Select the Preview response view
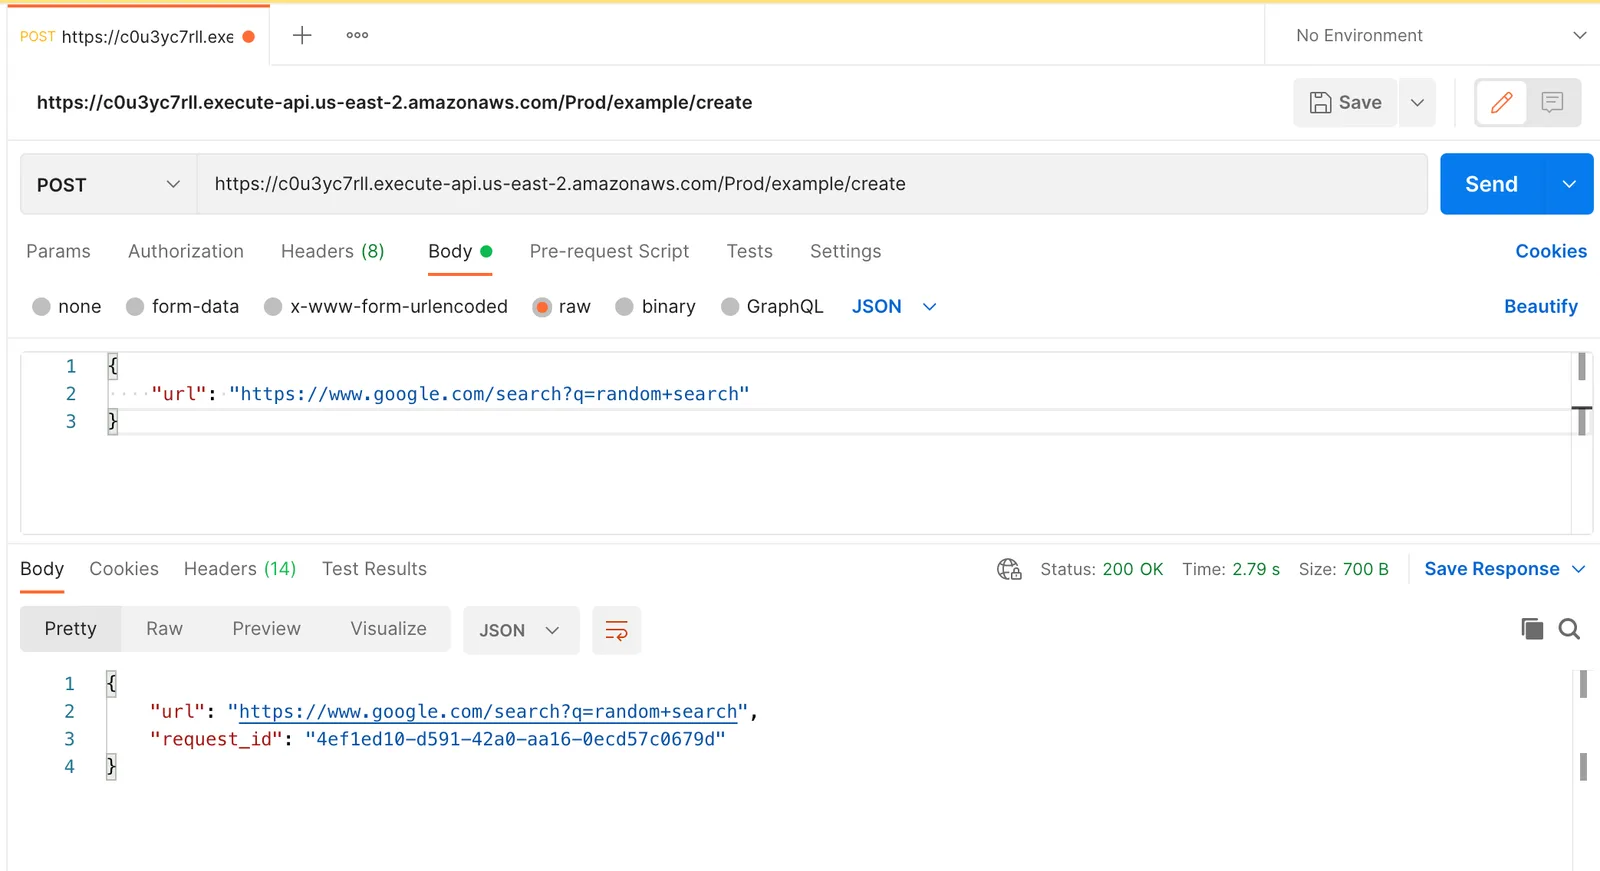Viewport: 1600px width, 871px height. click(266, 629)
